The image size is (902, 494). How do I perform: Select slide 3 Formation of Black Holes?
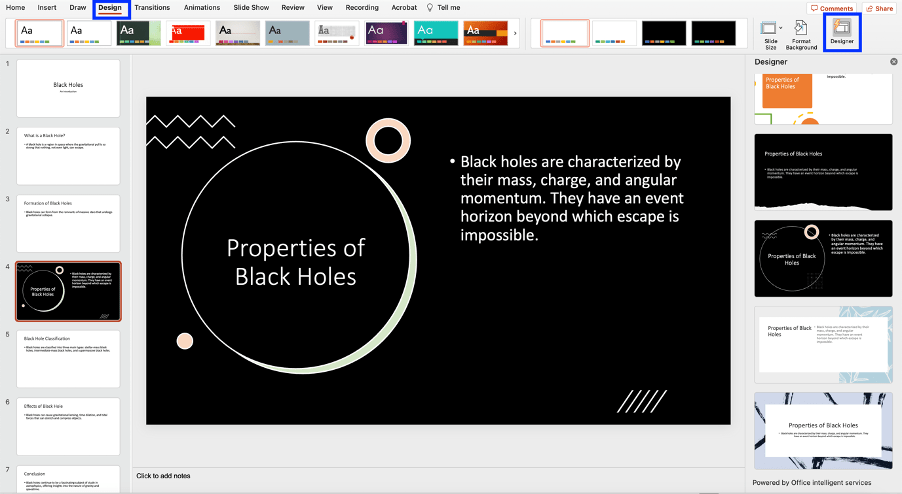[x=68, y=224]
